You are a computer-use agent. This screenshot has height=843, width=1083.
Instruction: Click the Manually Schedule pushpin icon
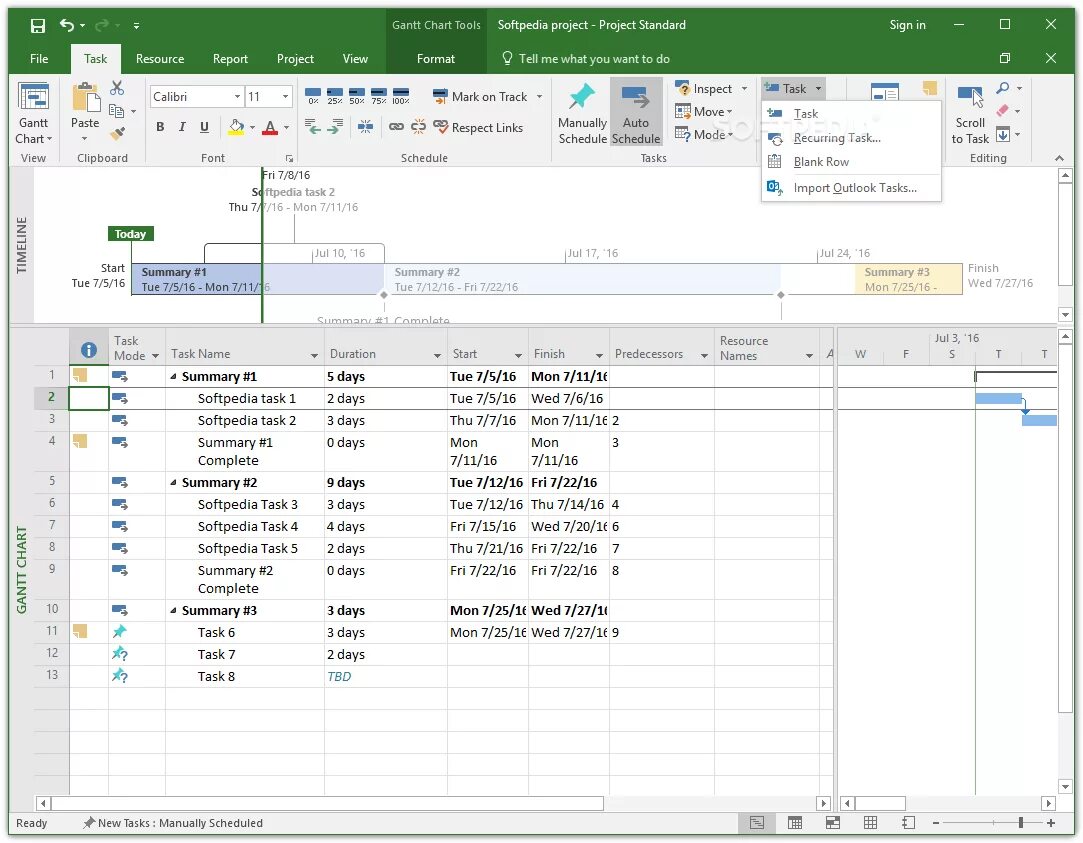tap(582, 97)
